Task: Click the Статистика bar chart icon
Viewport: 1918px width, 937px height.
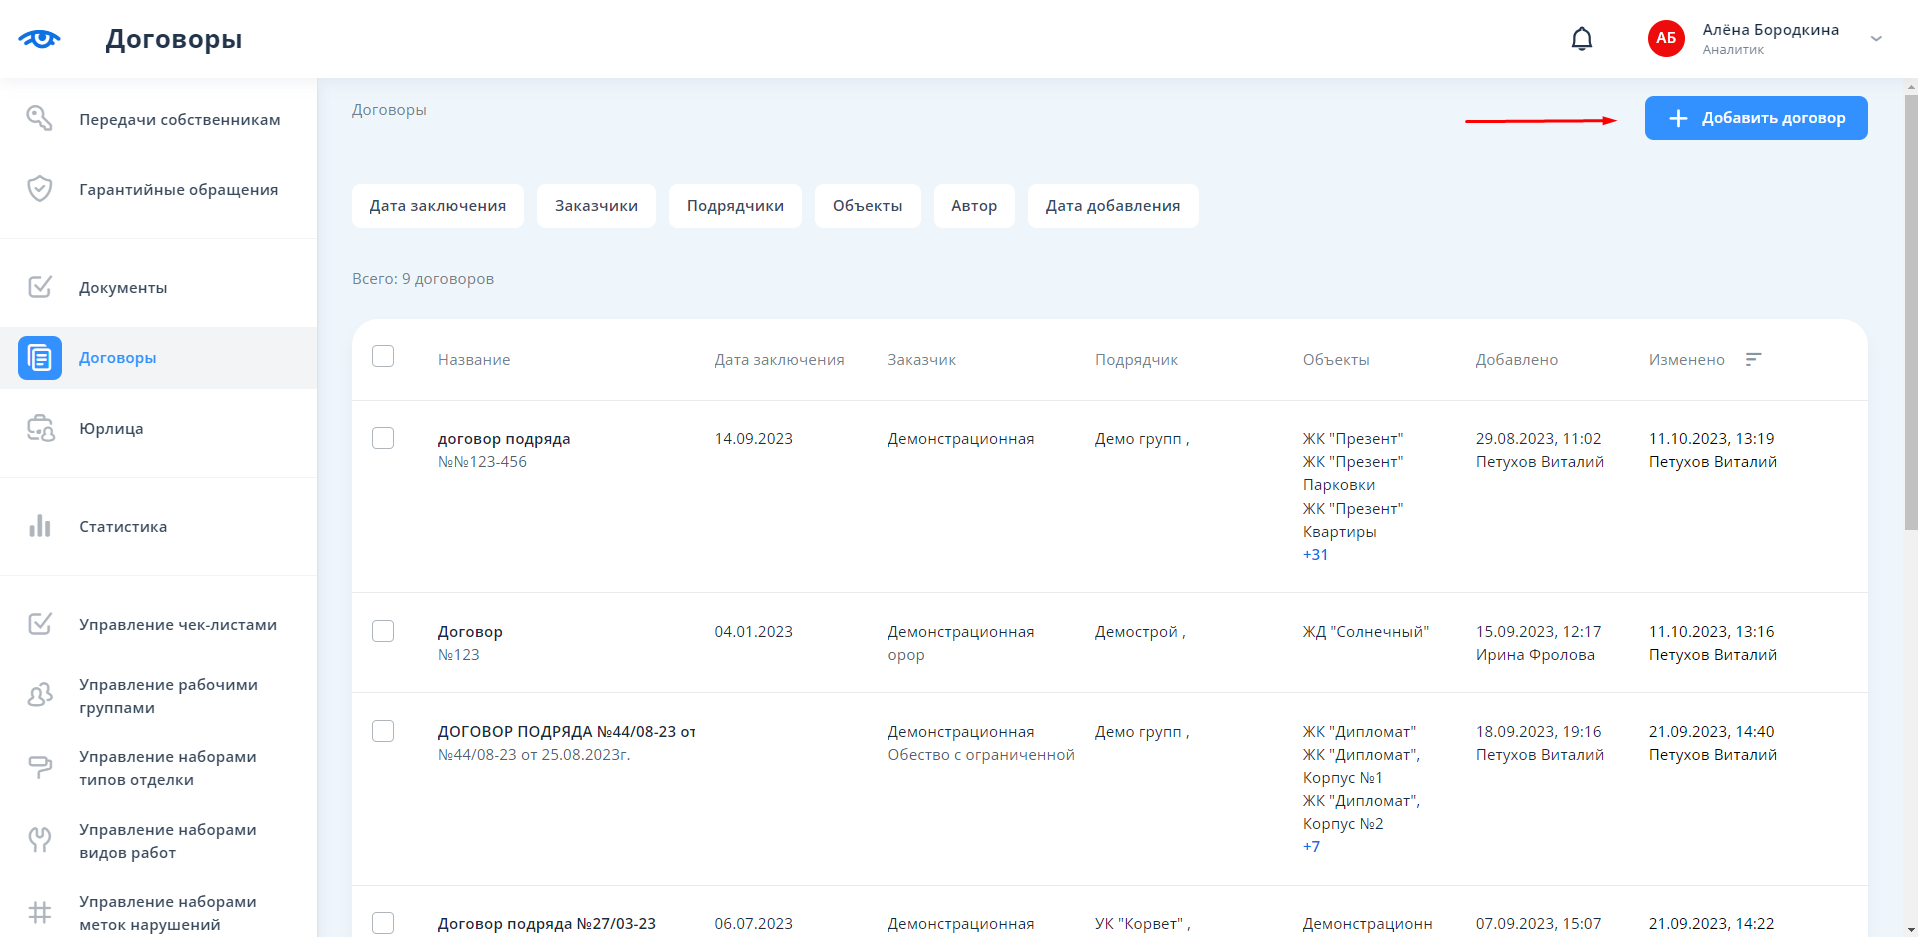Action: tap(40, 526)
